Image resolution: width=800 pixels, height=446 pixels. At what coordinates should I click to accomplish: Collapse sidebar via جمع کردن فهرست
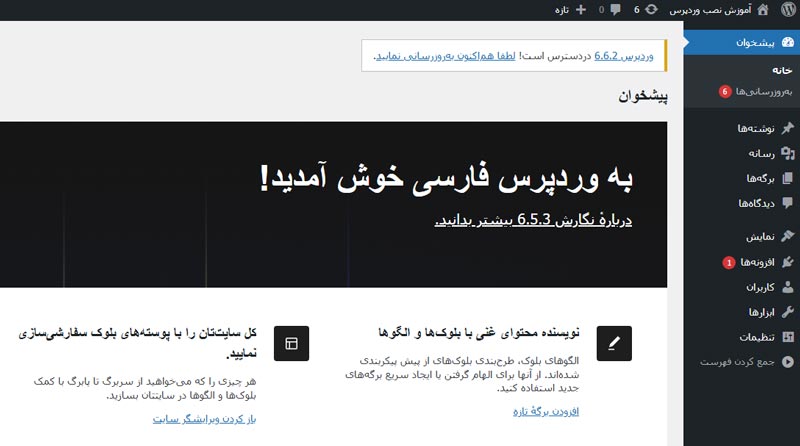737,362
